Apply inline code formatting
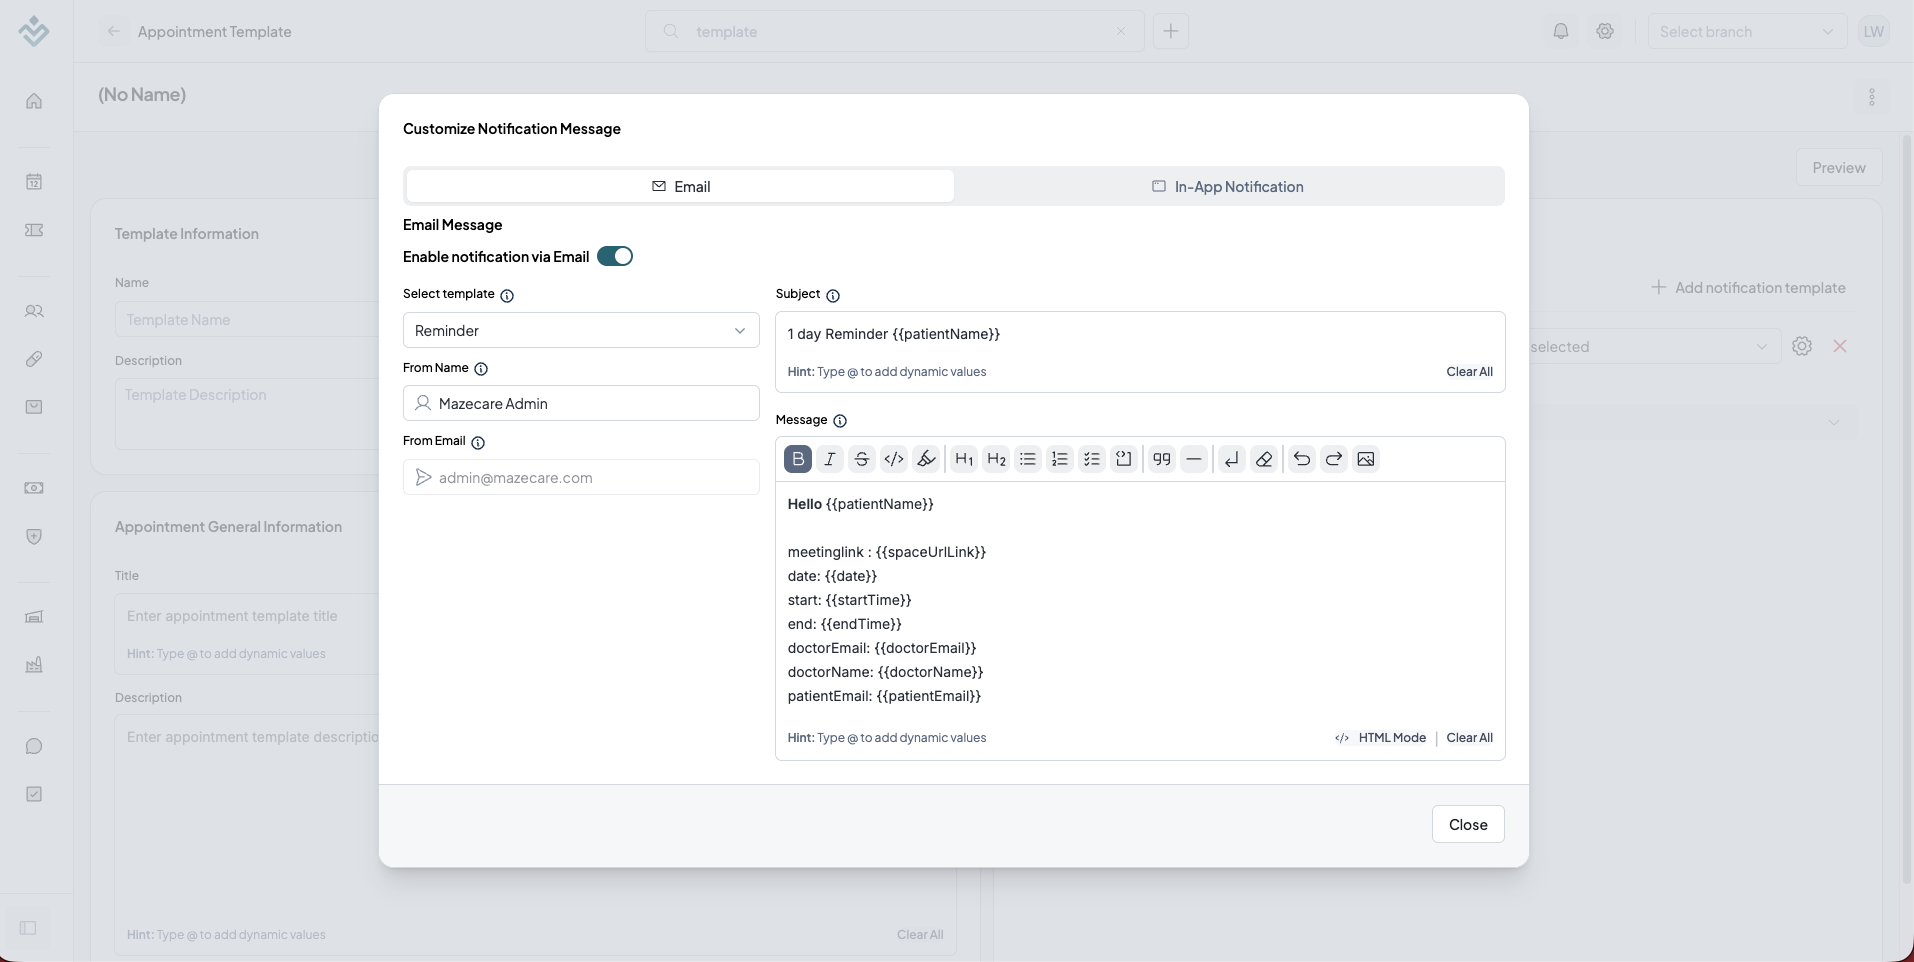 coord(894,459)
